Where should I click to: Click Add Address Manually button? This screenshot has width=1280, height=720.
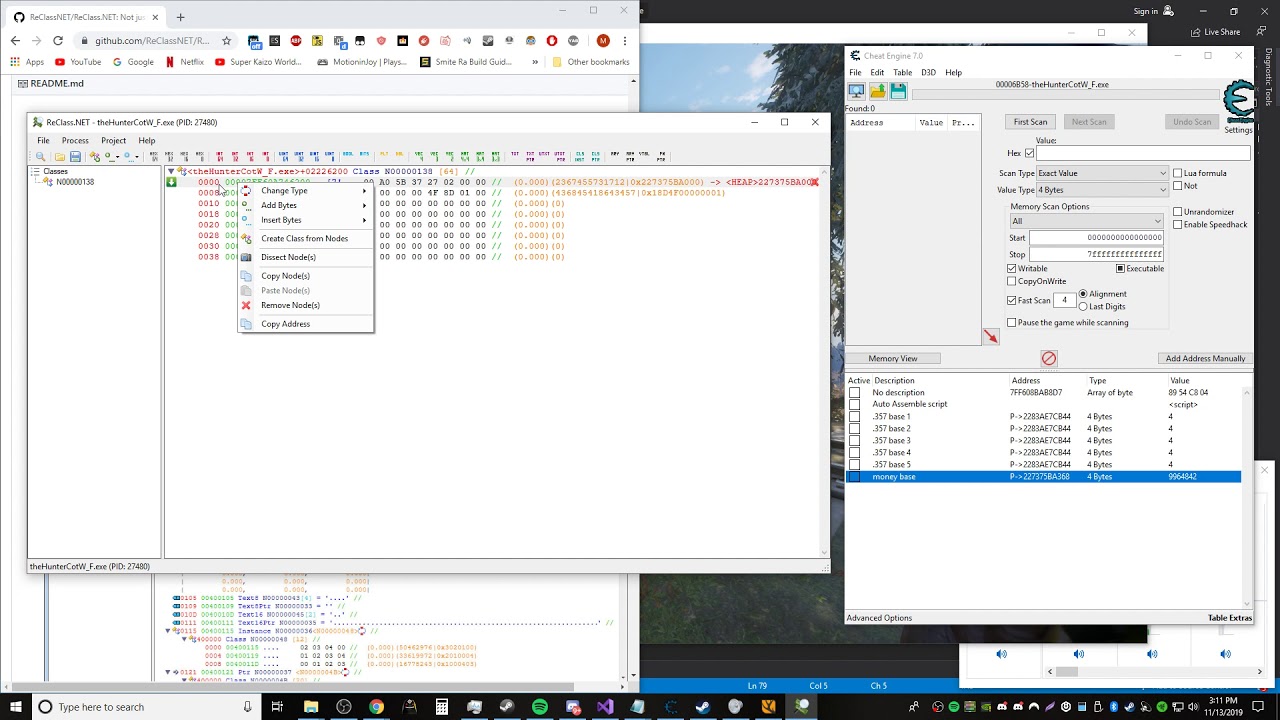click(x=1205, y=358)
